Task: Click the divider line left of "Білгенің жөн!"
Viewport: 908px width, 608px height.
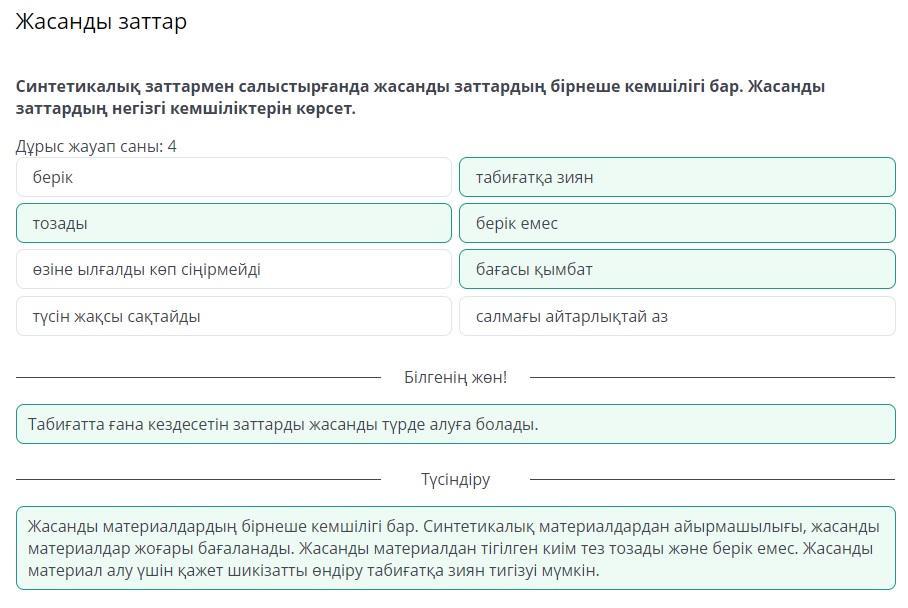Action: (198, 377)
